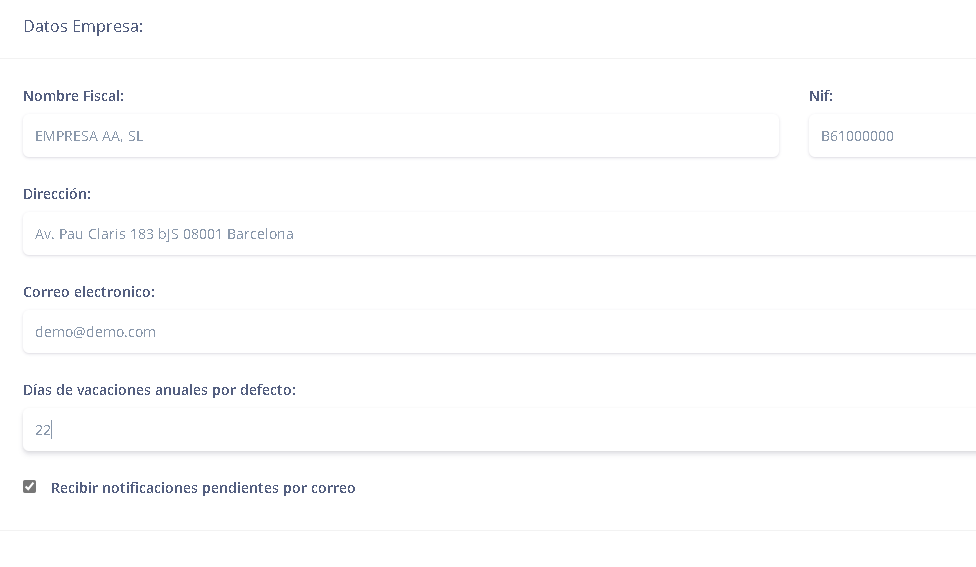Click the demo@demo.com email text
The height and width of the screenshot is (567, 976).
coord(95,332)
